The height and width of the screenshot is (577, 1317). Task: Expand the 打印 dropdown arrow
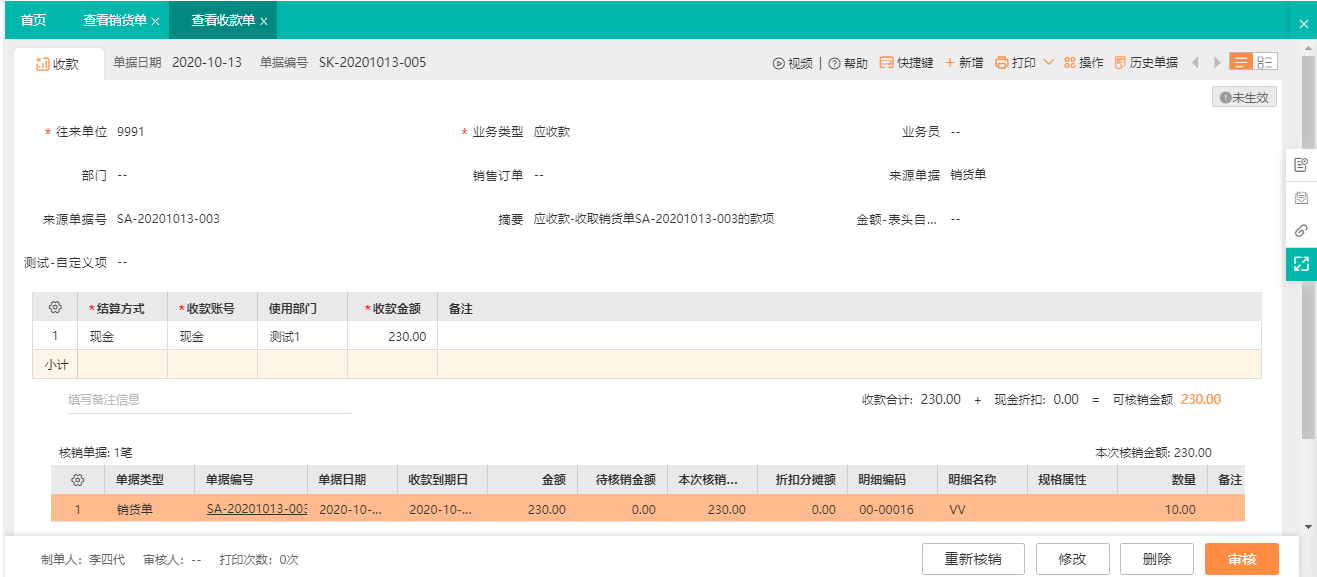click(x=1049, y=63)
